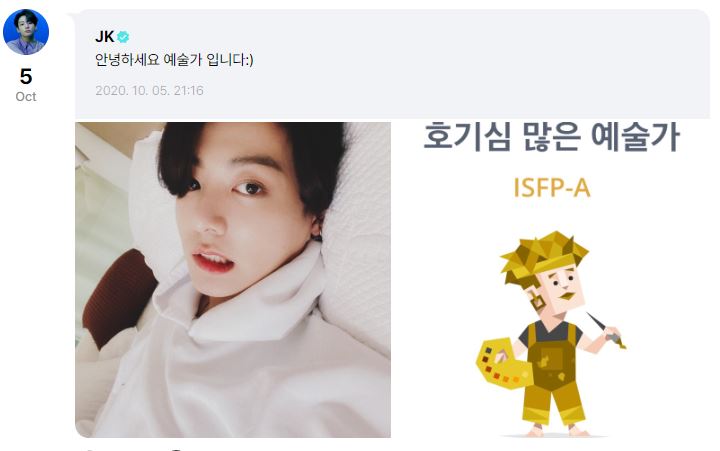Image resolution: width=720 pixels, height=451 pixels.
Task: Open the selfie photo attachment
Action: tap(233, 280)
